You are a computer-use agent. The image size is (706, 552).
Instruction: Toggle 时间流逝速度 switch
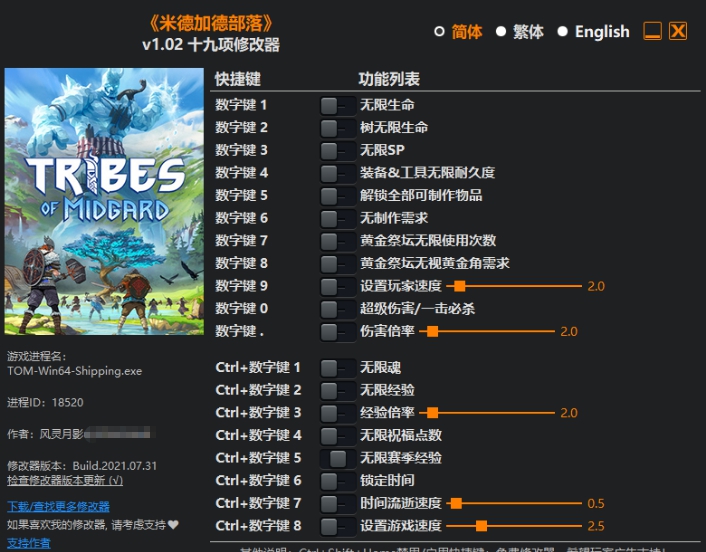pyautogui.click(x=338, y=503)
